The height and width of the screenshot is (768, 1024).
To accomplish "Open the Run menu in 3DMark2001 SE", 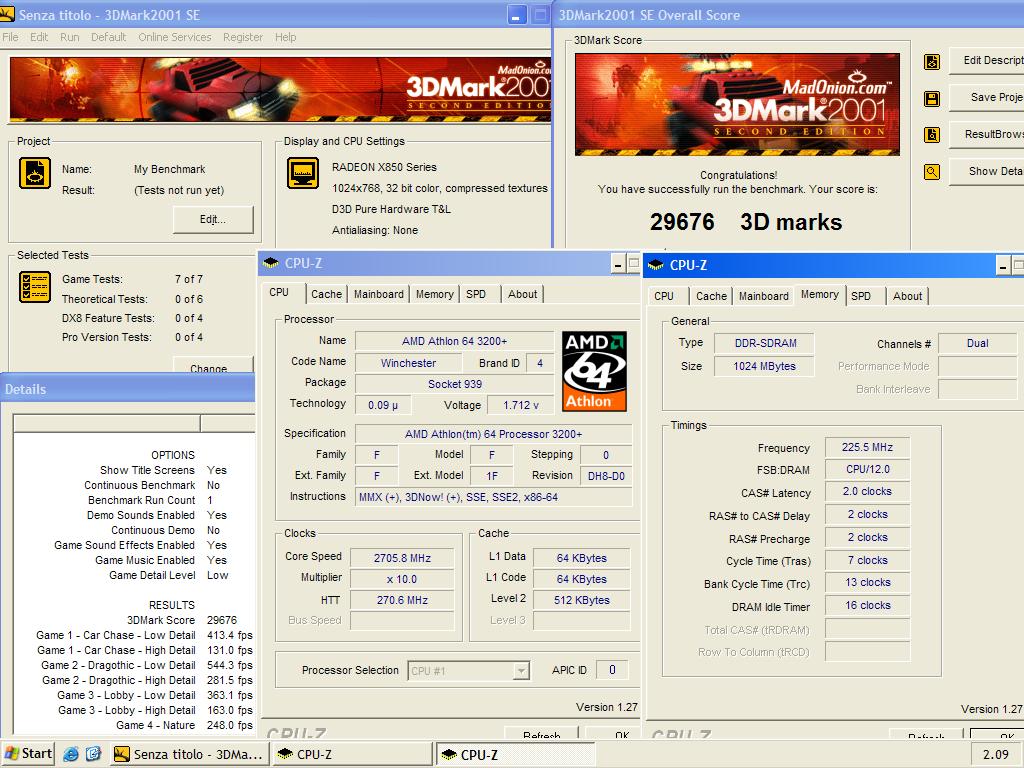I will tap(69, 37).
